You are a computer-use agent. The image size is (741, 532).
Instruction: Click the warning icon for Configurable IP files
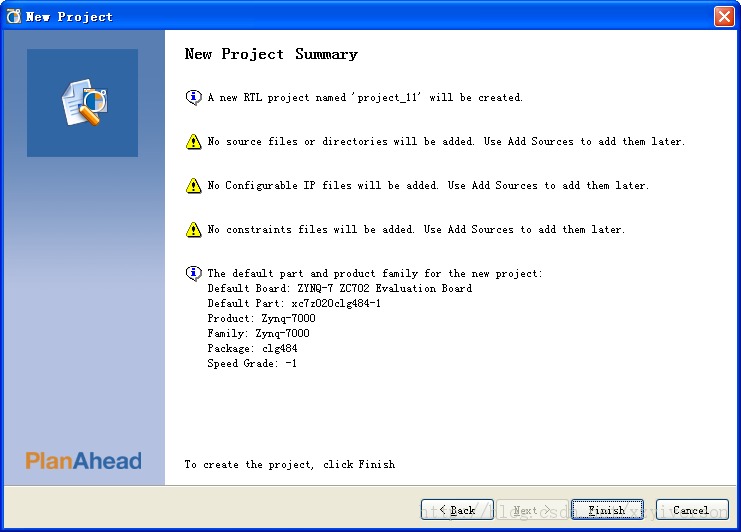click(193, 185)
